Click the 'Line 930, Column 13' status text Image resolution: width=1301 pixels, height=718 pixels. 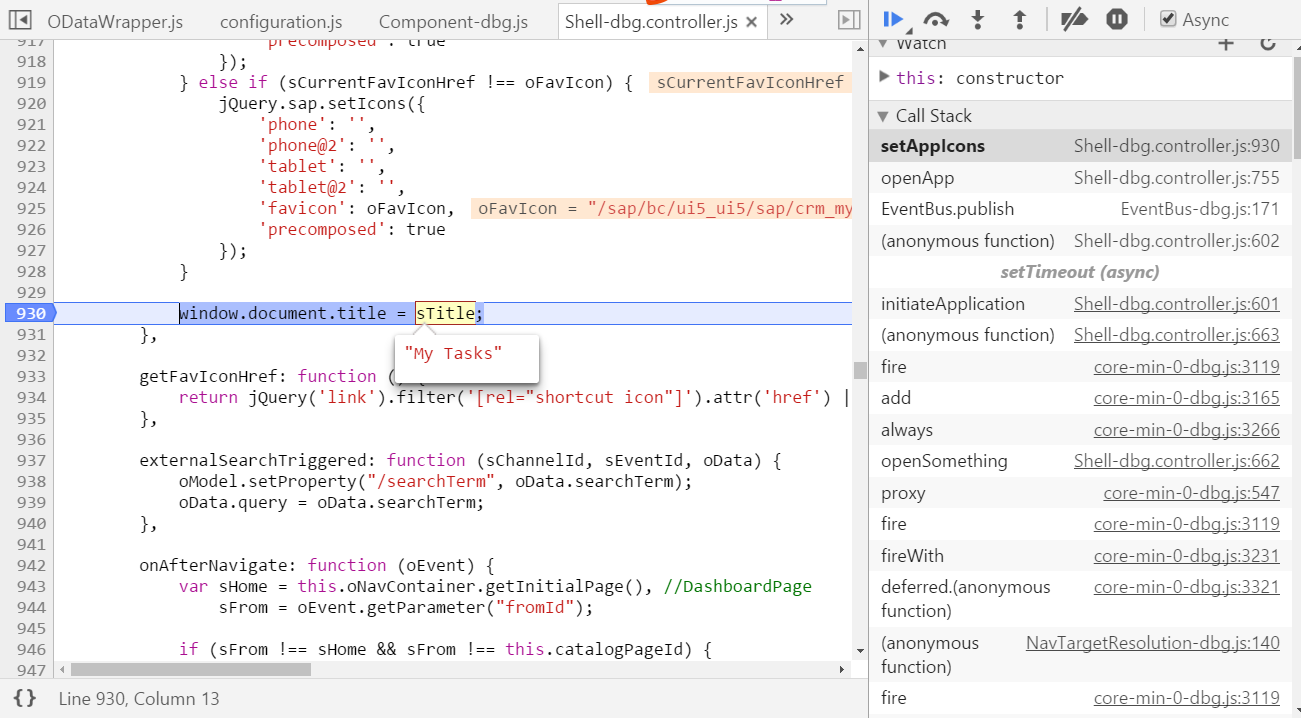tap(139, 698)
